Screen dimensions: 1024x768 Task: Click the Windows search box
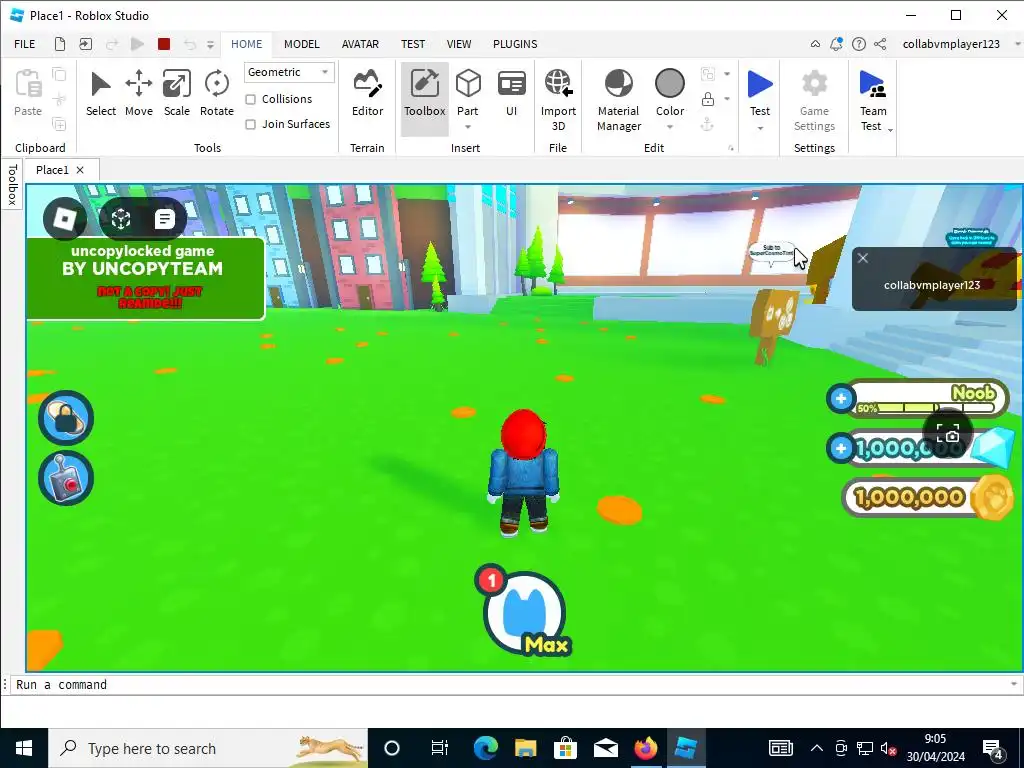click(x=208, y=748)
